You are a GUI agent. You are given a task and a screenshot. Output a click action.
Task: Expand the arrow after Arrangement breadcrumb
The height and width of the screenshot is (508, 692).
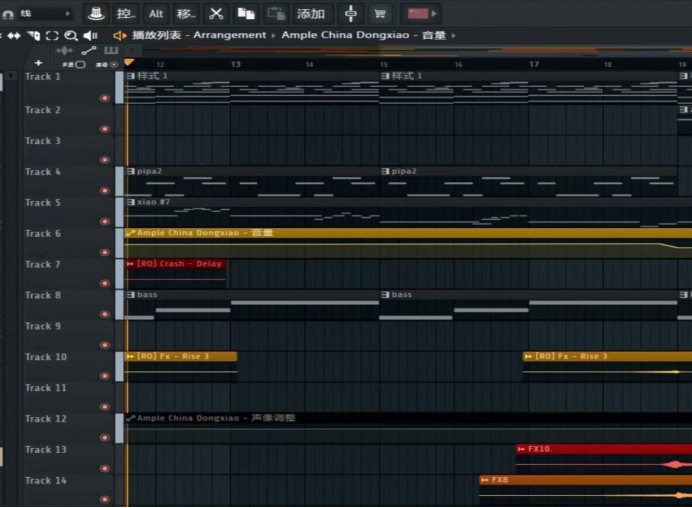(273, 36)
